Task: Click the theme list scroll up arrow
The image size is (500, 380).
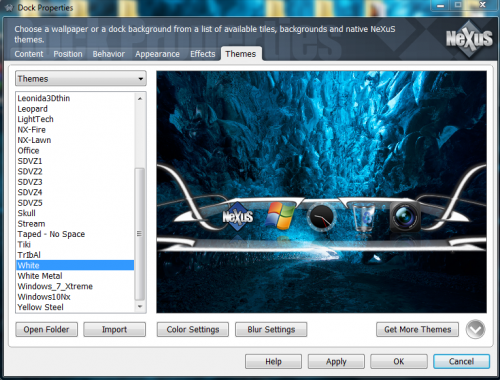Action: tap(140, 99)
